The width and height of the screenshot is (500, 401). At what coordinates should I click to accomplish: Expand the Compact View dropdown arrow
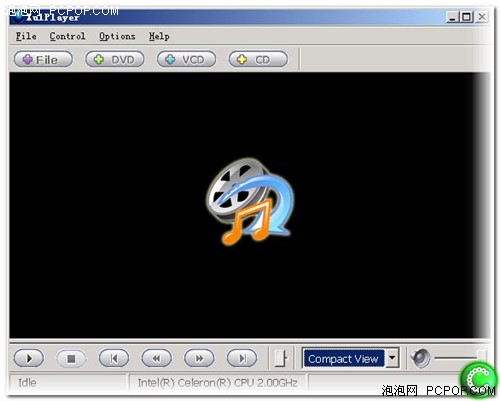(392, 358)
